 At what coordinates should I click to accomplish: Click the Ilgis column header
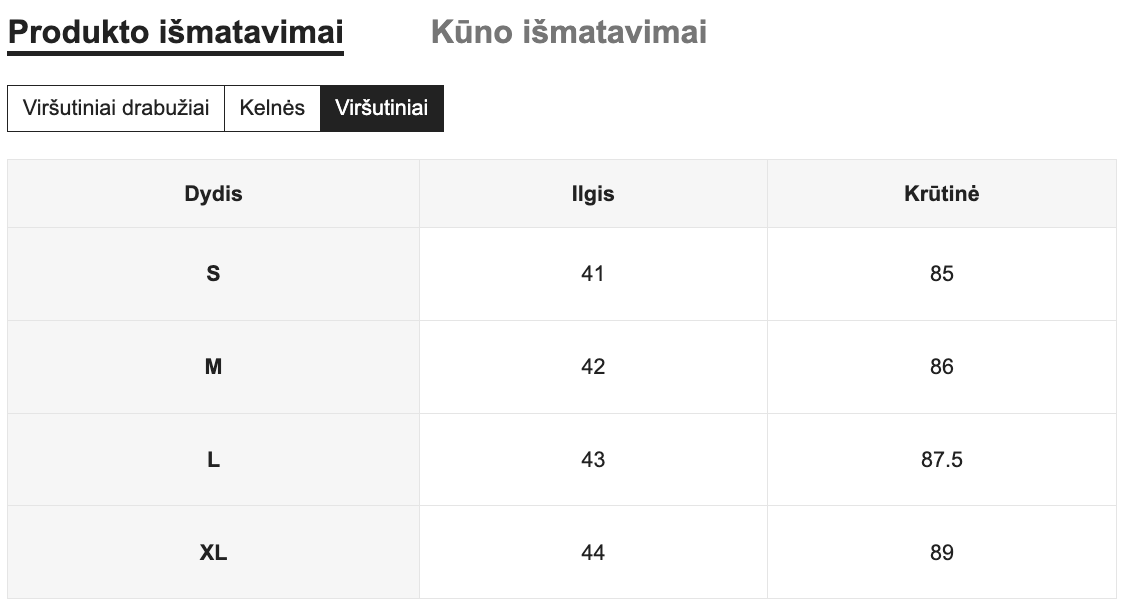[x=593, y=194]
